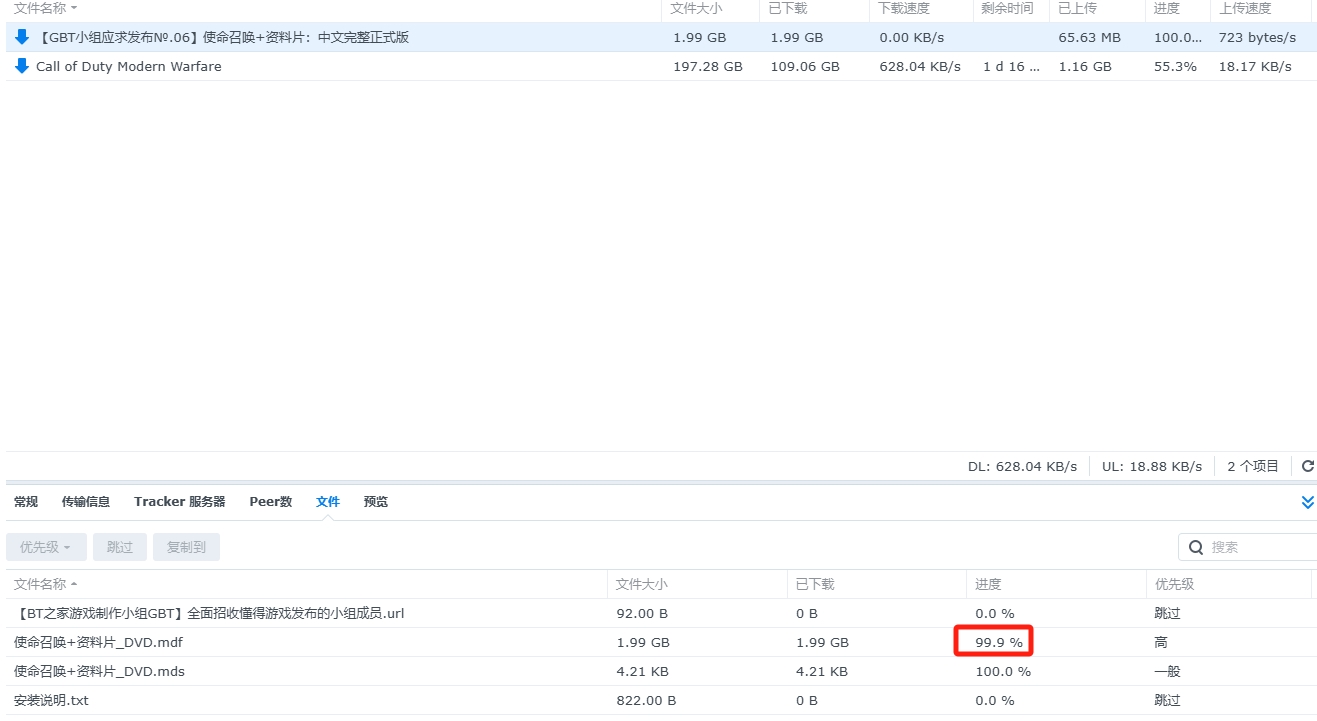Click the 109.06 GB downloaded cell
The height and width of the screenshot is (721, 1317).
click(x=806, y=66)
